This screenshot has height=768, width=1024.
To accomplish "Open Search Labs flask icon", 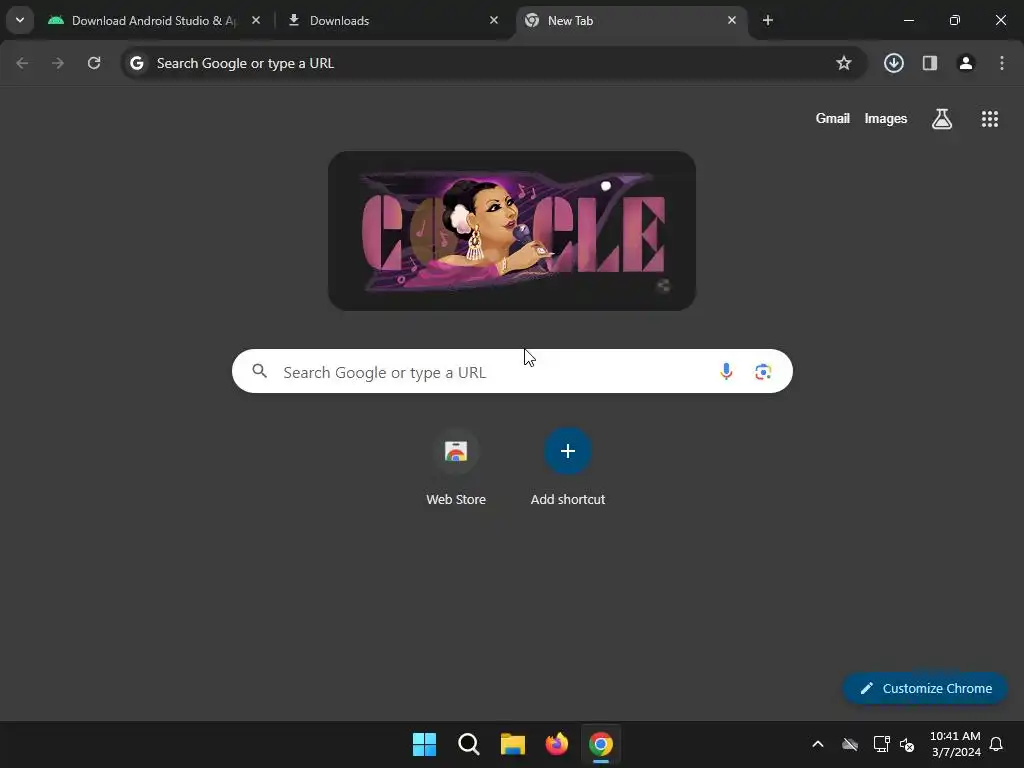I will (x=942, y=119).
